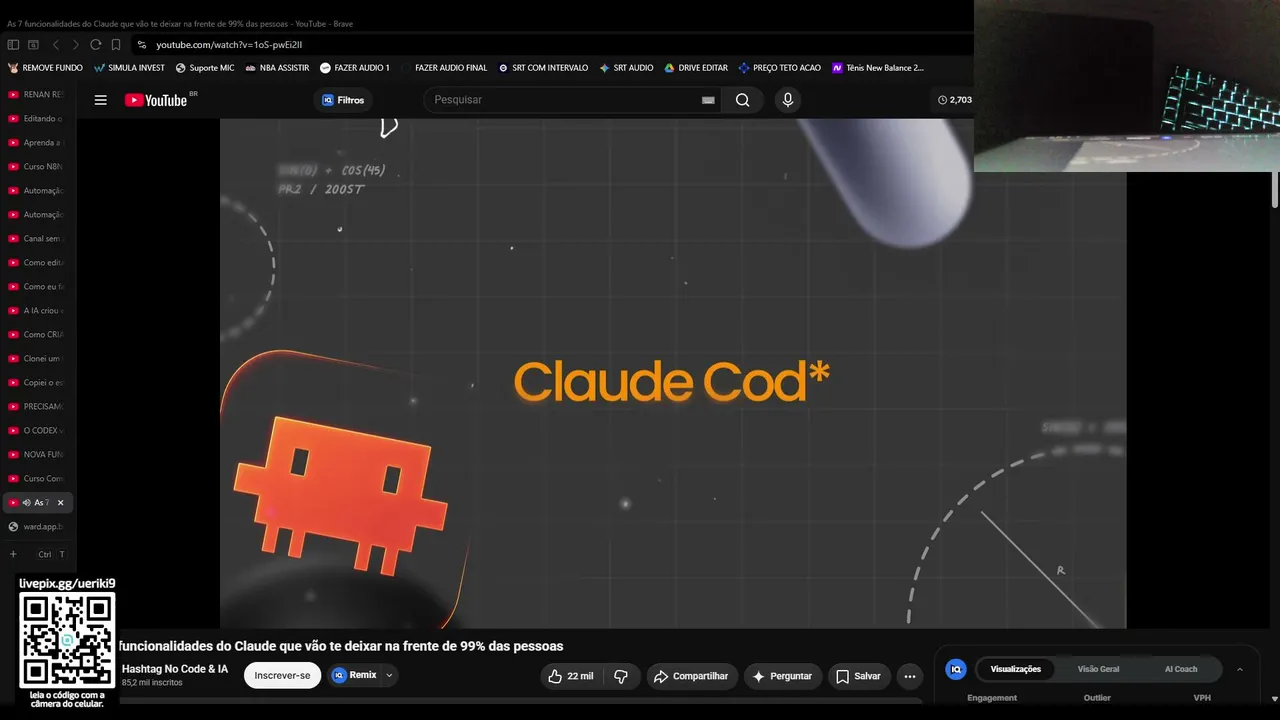Open the Hashtag No Code & IA channel
The height and width of the screenshot is (720, 1280).
(175, 669)
